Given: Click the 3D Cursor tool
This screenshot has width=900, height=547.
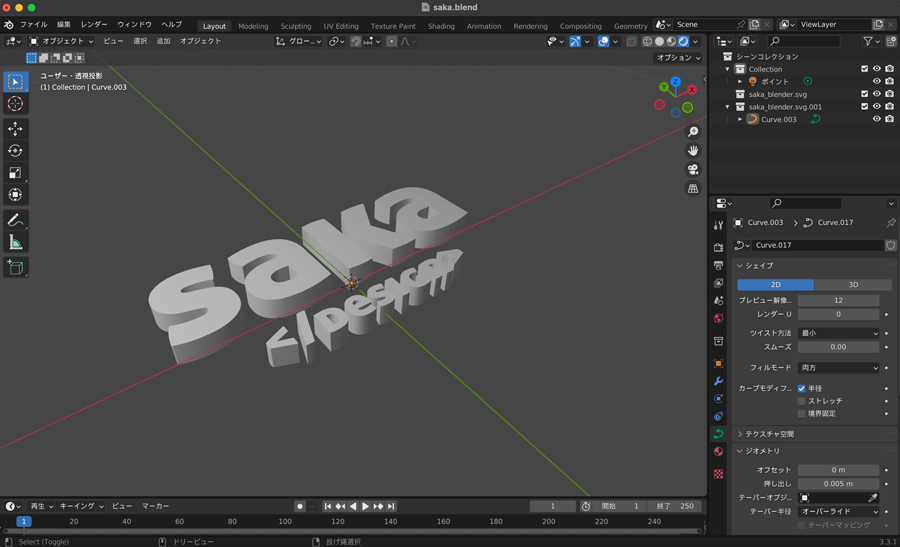Looking at the screenshot, I should 15,104.
